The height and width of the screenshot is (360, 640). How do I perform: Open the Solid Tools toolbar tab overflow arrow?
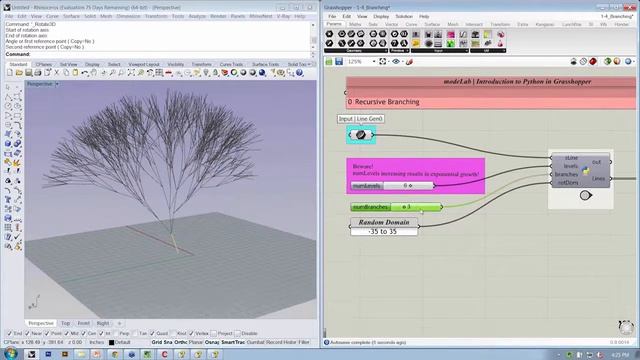click(x=309, y=64)
